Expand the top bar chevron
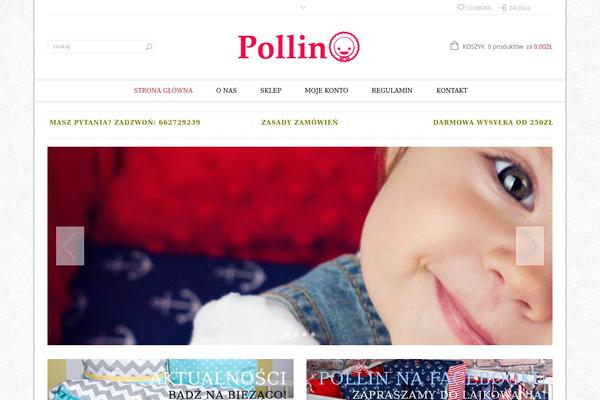 [303, 7]
